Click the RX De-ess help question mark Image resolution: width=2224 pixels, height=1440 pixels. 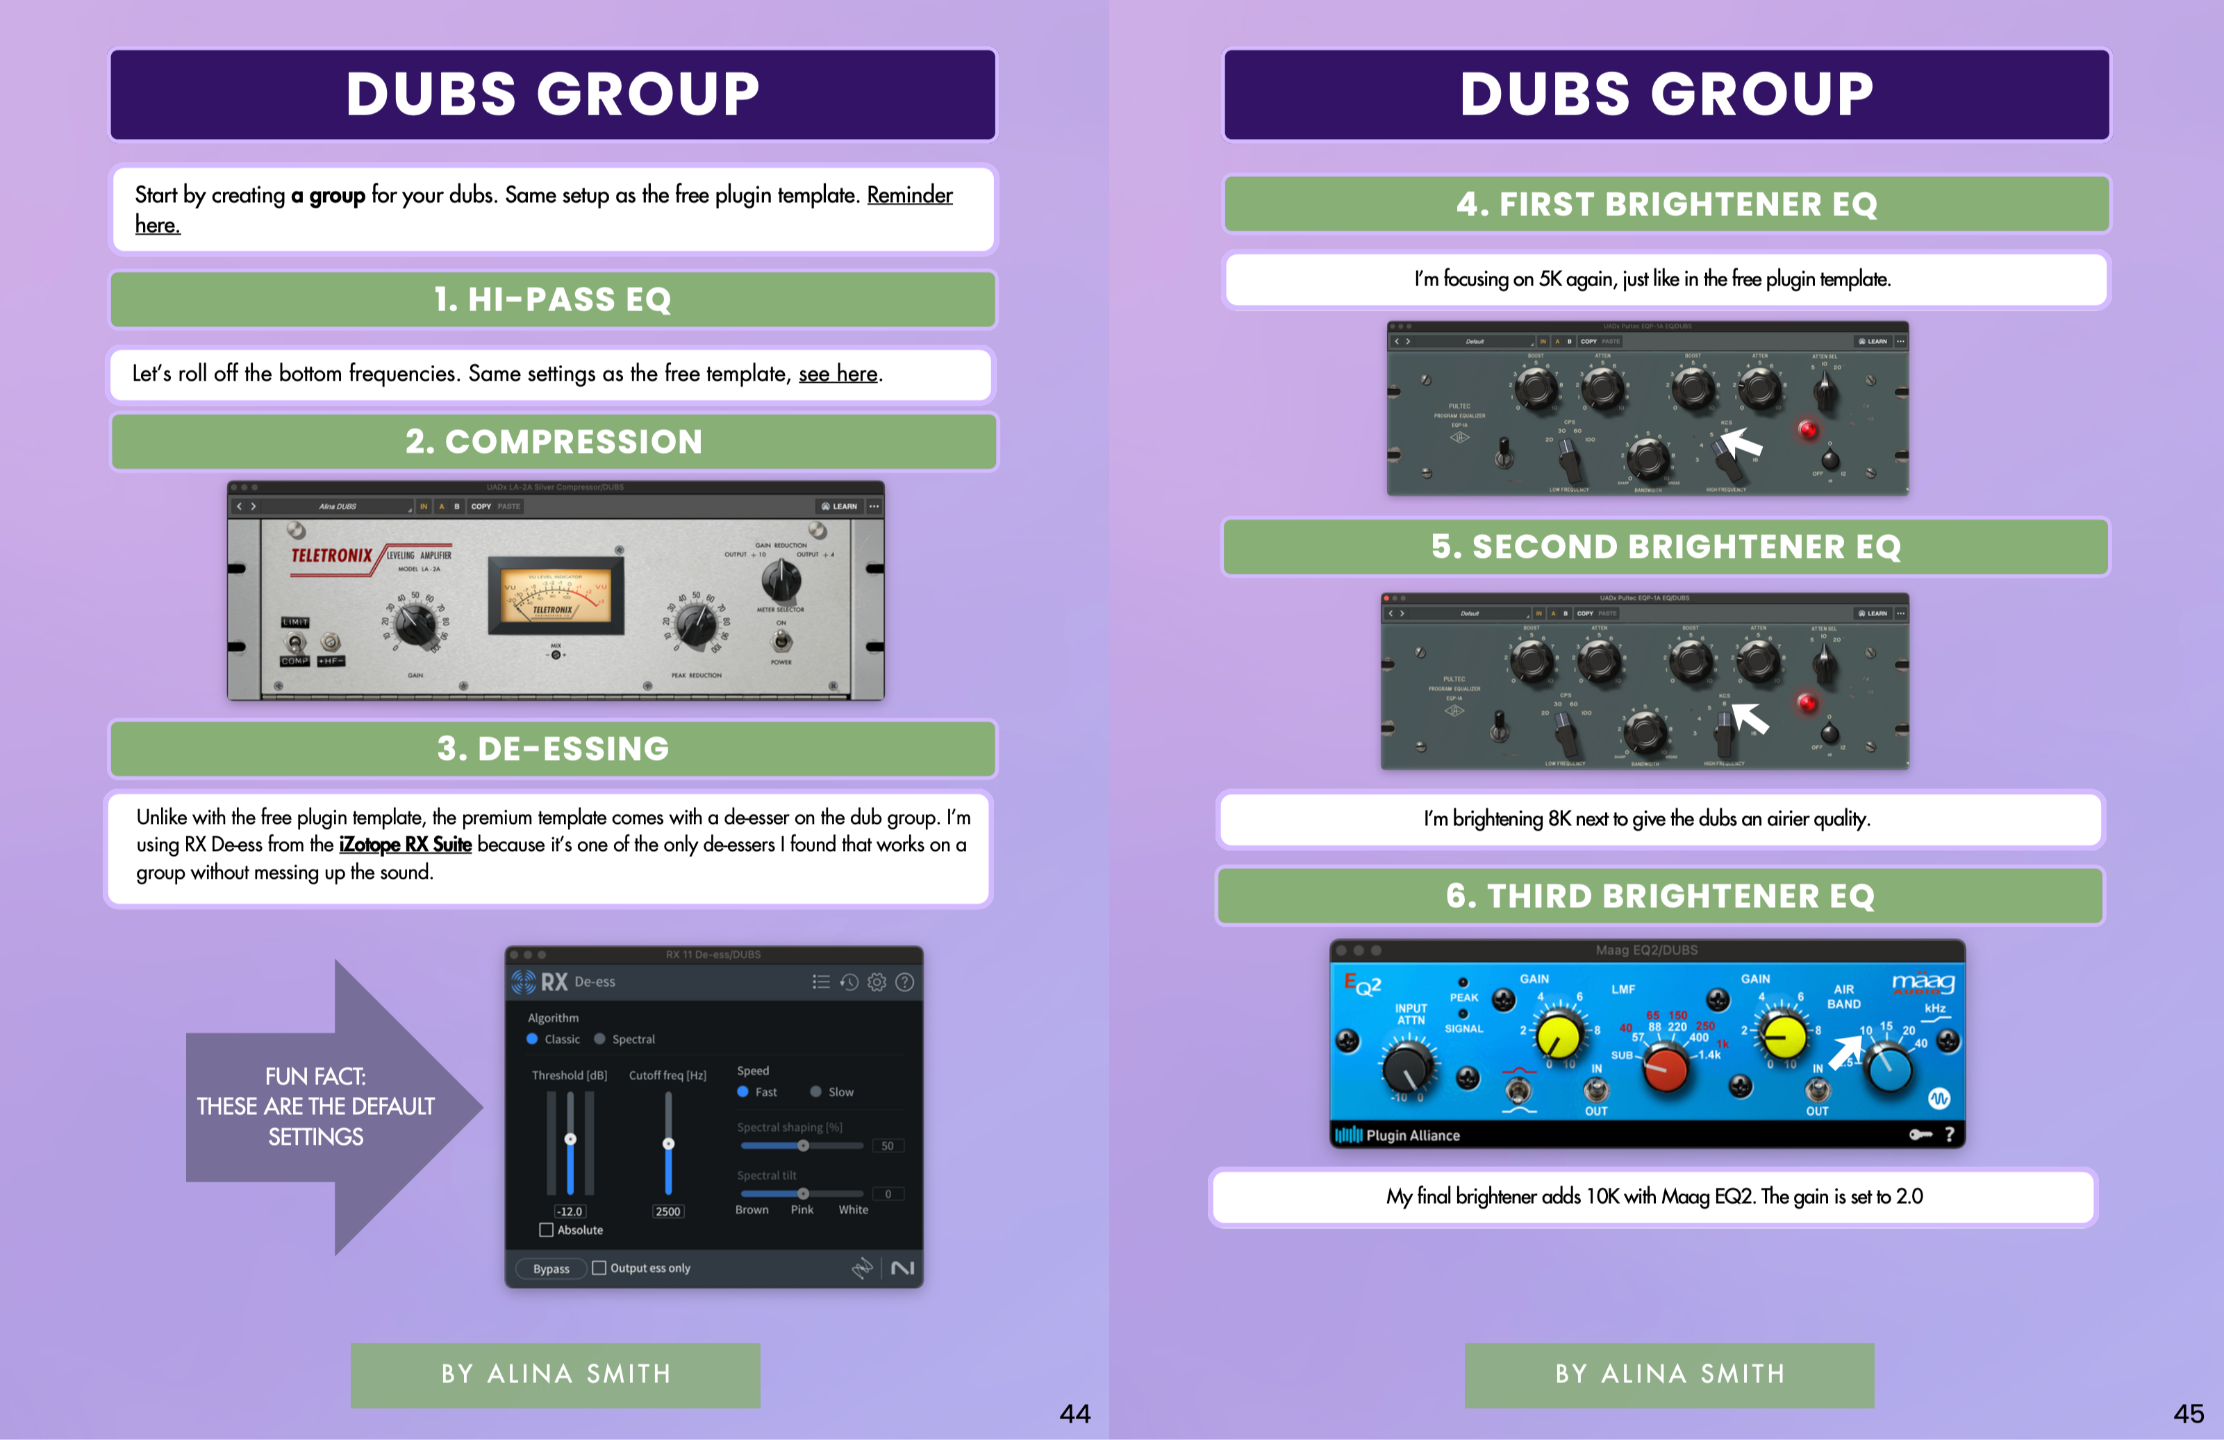(905, 982)
